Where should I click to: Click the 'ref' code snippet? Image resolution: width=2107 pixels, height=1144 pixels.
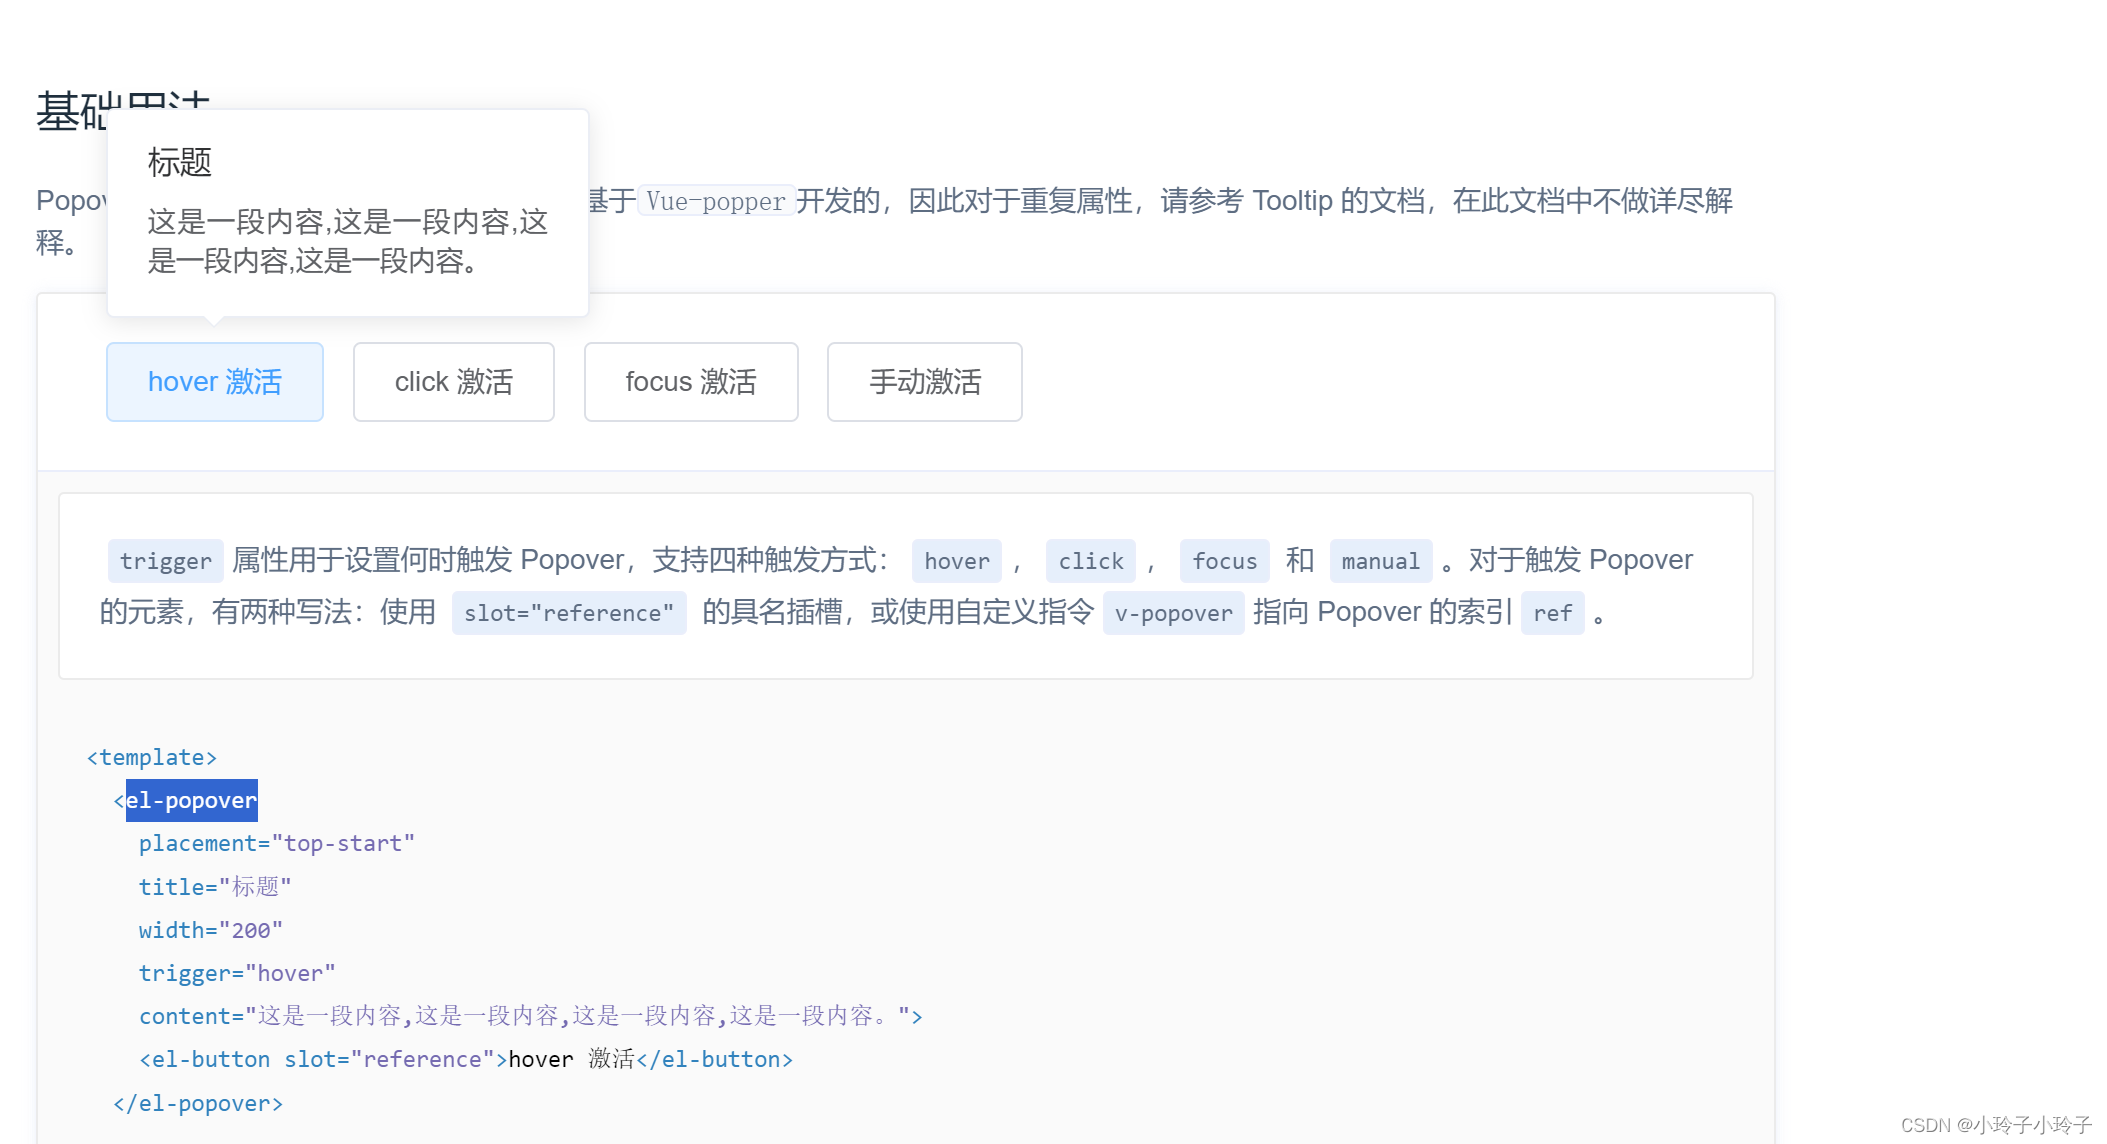point(1552,613)
